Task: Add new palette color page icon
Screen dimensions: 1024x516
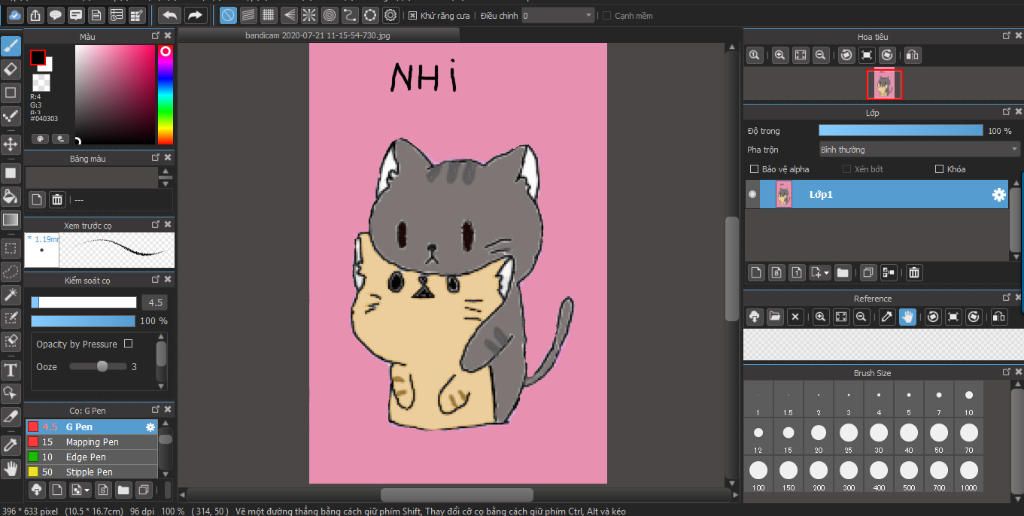Action: (37, 199)
